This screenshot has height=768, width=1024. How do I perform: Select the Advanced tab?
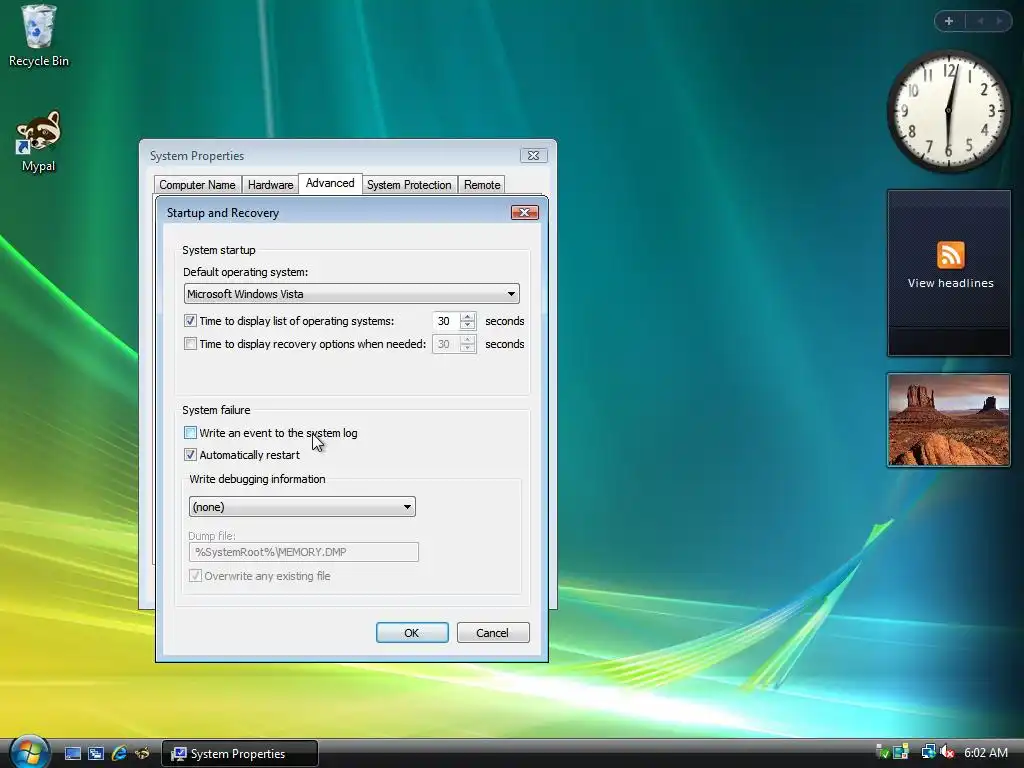[330, 184]
